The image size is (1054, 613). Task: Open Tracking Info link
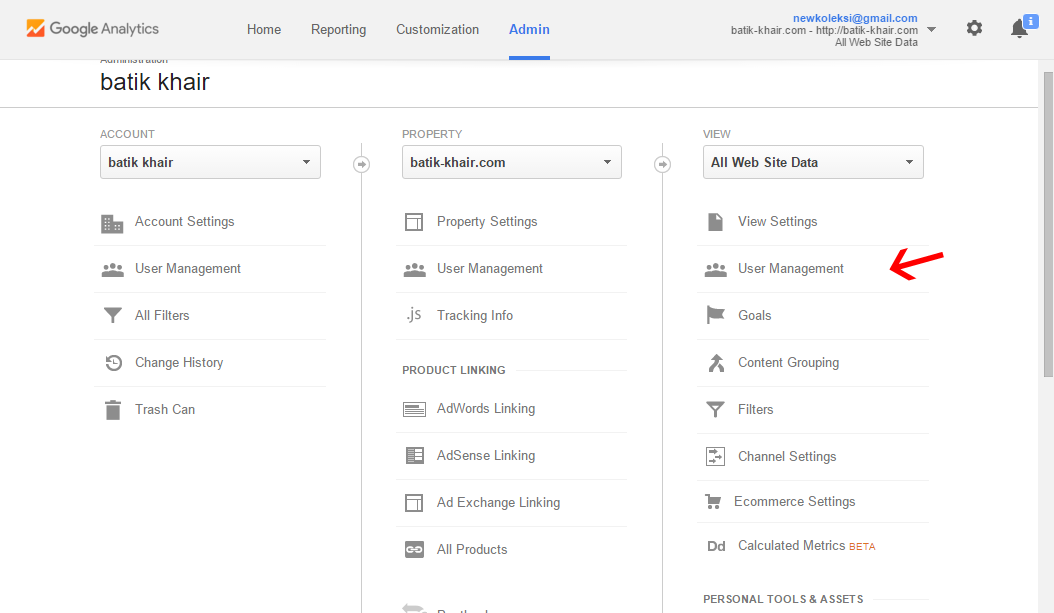point(475,315)
